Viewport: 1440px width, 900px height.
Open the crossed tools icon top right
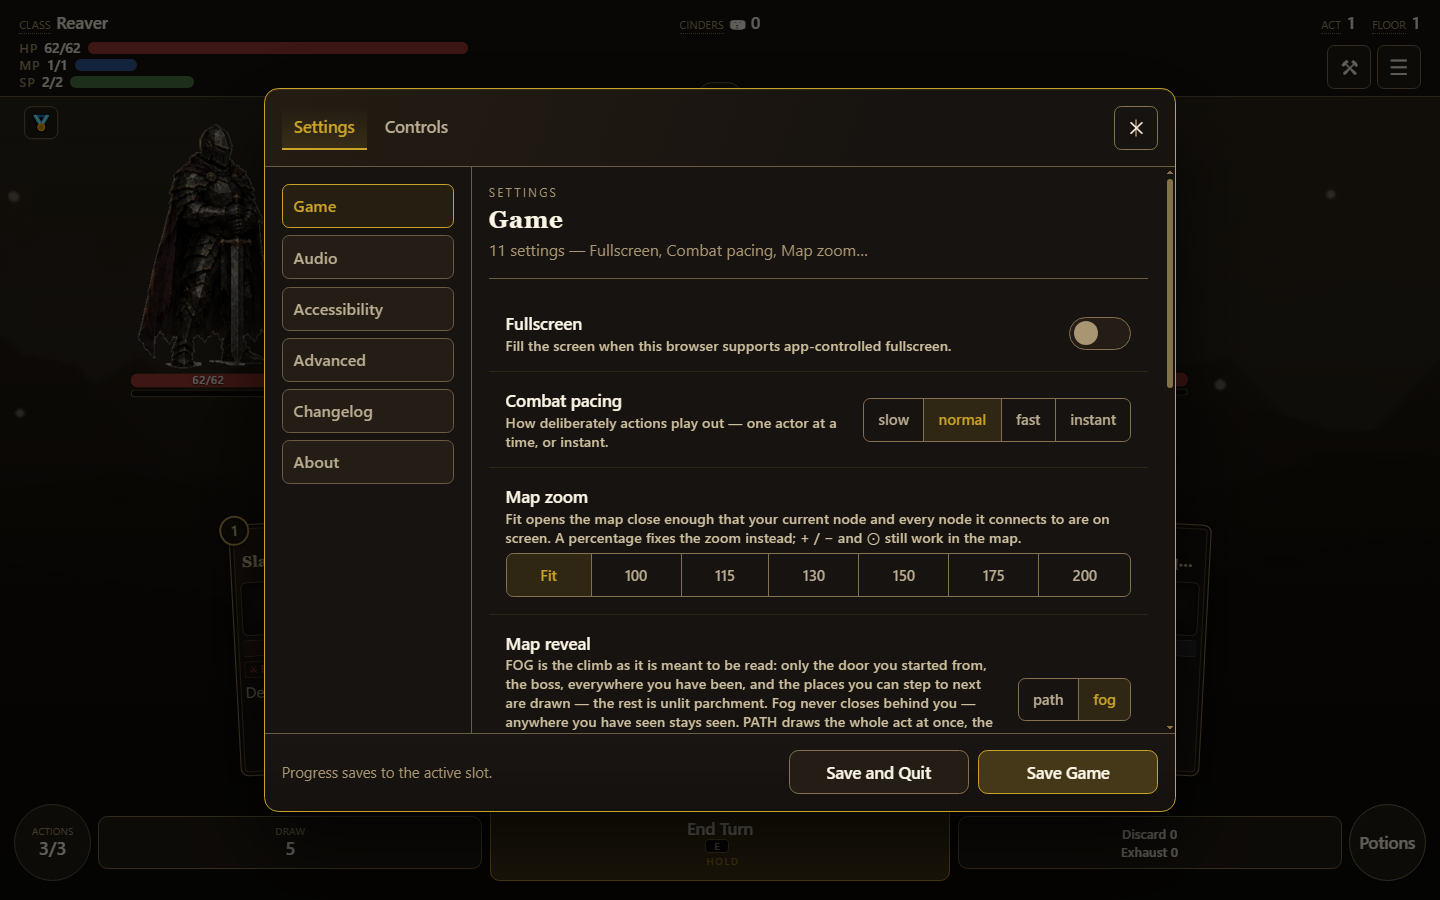point(1349,67)
